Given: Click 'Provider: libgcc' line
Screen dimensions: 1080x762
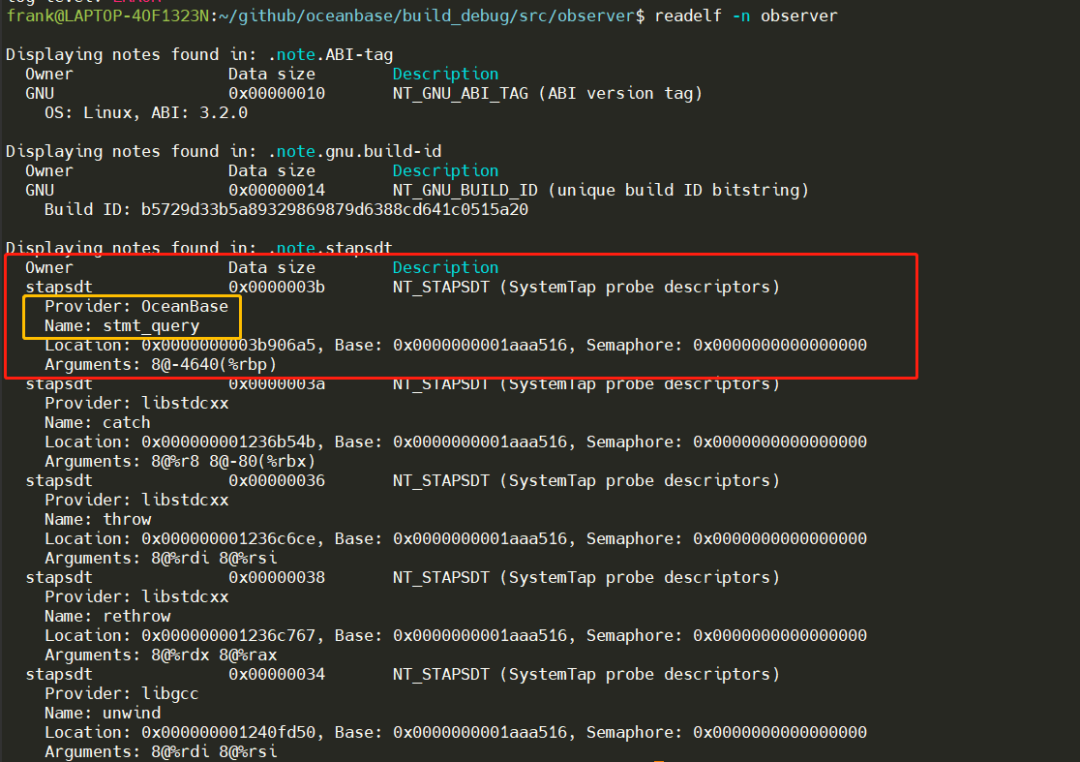Looking at the screenshot, I should click(121, 694).
